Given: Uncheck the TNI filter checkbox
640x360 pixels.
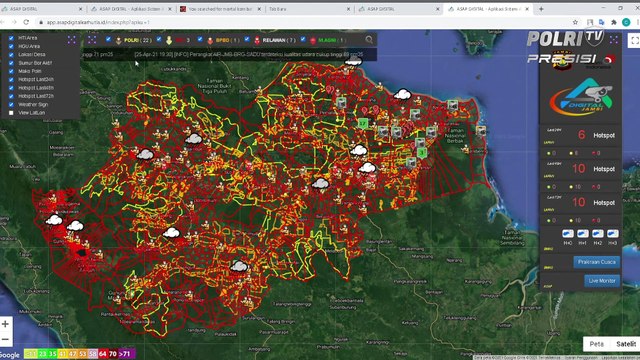Looking at the screenshot, I should click(159, 39).
